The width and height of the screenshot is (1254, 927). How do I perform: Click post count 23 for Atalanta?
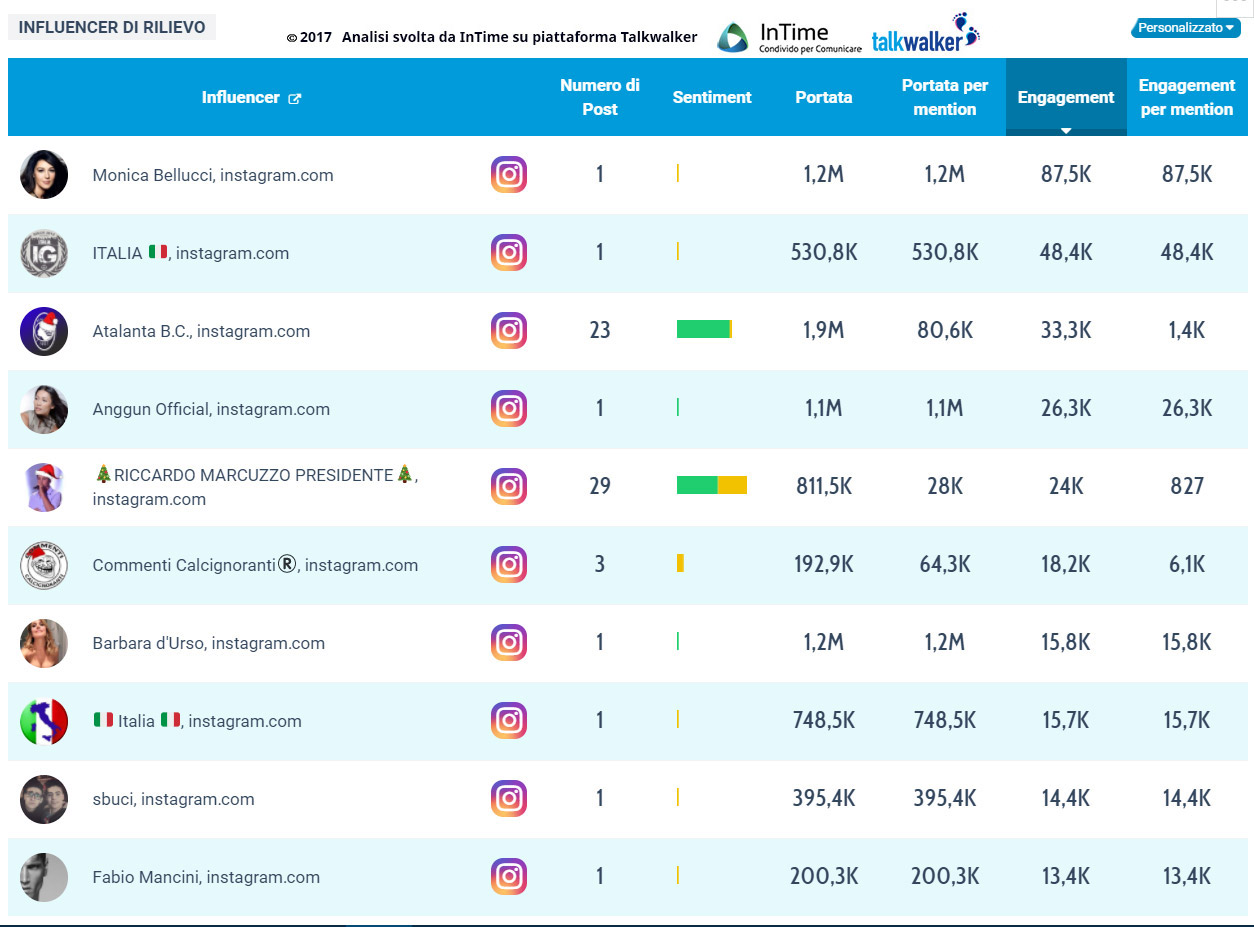coord(600,330)
